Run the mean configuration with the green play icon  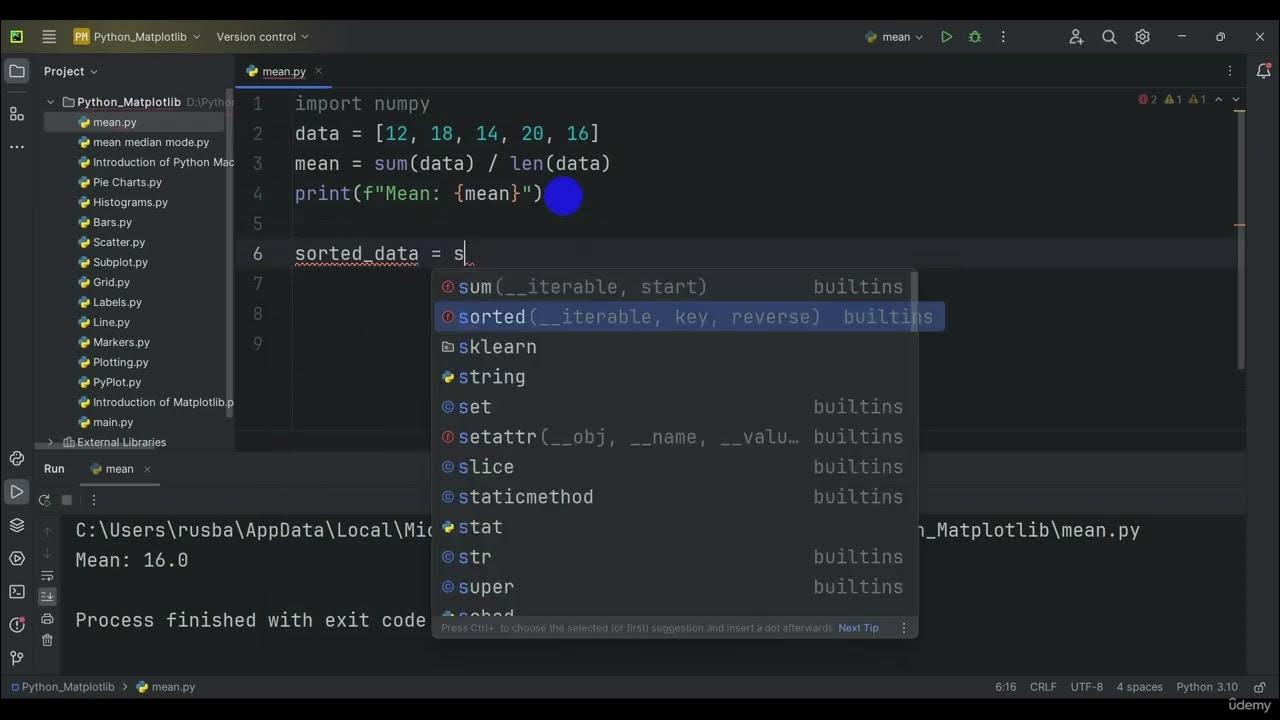tap(946, 37)
